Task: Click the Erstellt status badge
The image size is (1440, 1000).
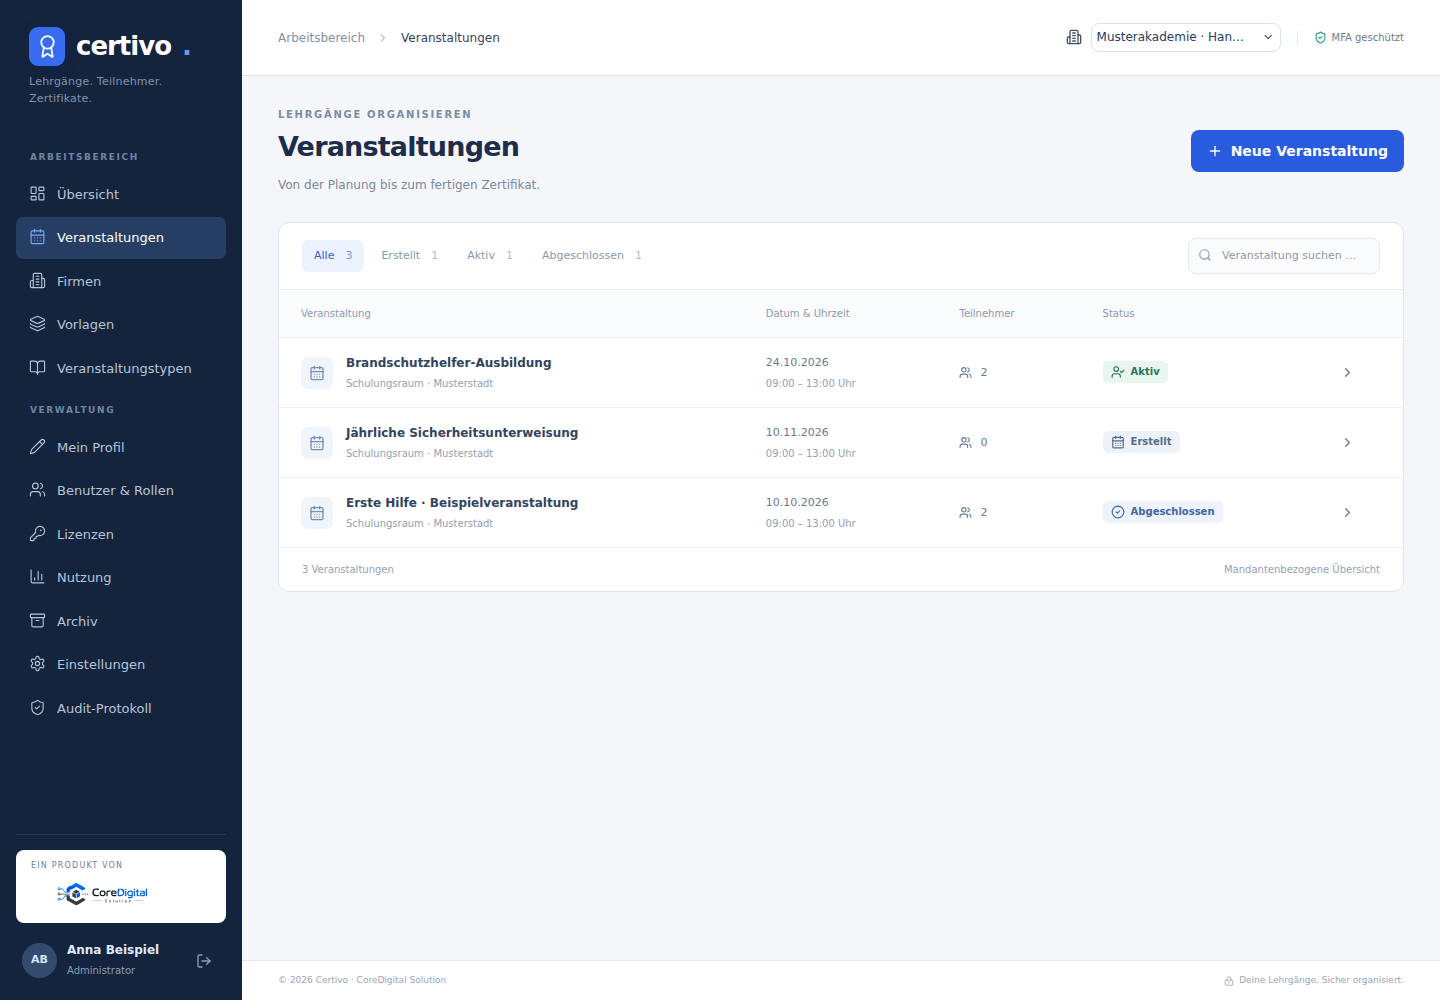Action: pyautogui.click(x=1141, y=442)
